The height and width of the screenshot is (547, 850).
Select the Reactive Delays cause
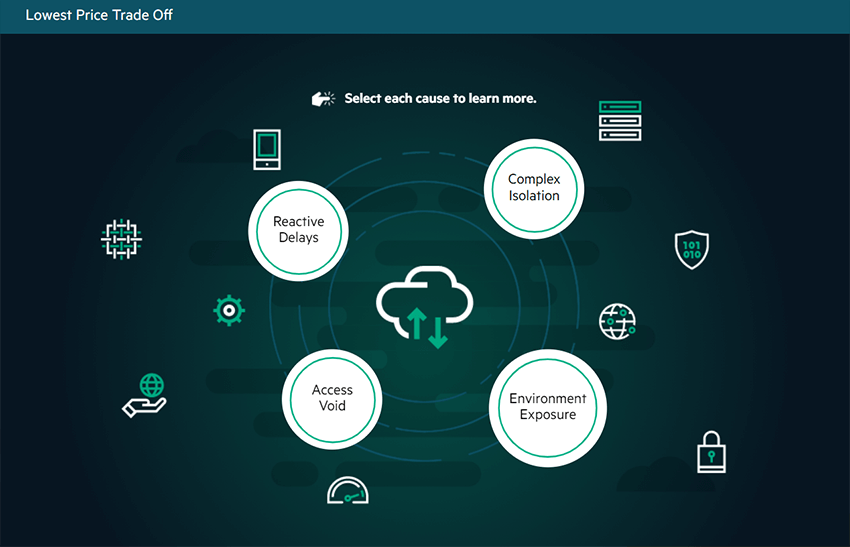click(298, 230)
